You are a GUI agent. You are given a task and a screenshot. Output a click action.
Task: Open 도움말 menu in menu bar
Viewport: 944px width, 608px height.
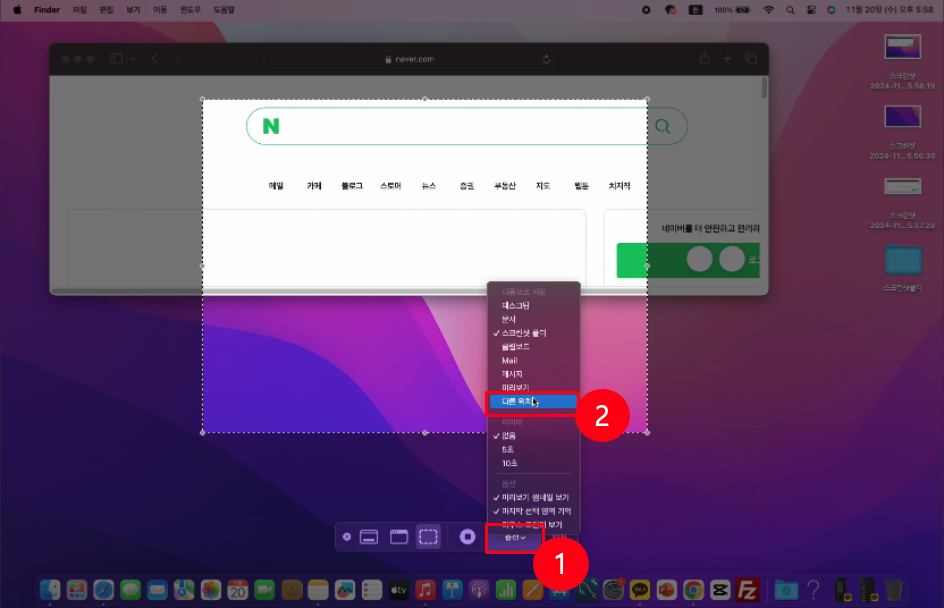[224, 10]
